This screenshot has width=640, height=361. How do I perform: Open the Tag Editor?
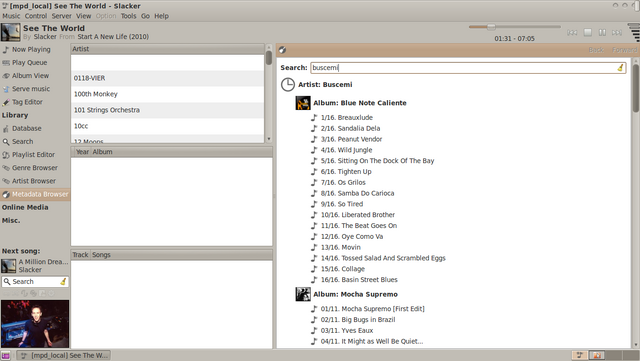27,102
